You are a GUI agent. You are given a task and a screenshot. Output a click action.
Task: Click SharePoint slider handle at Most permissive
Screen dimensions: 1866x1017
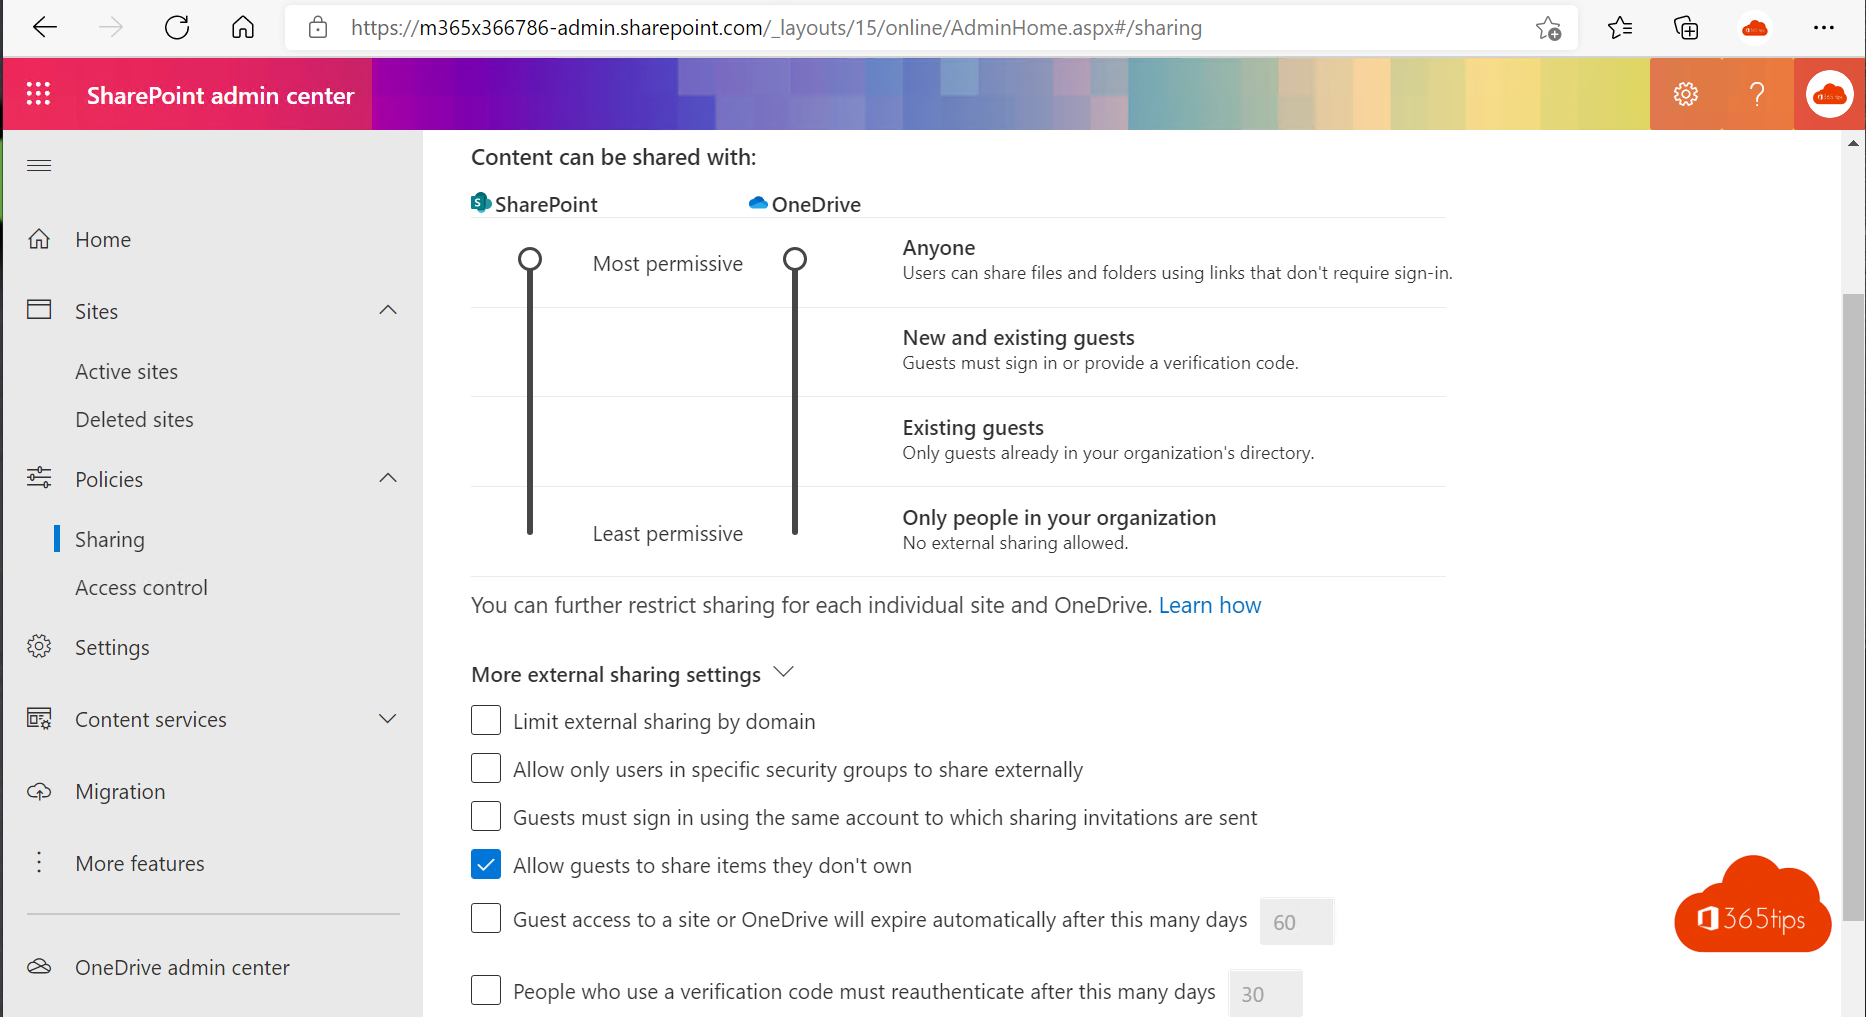click(530, 260)
